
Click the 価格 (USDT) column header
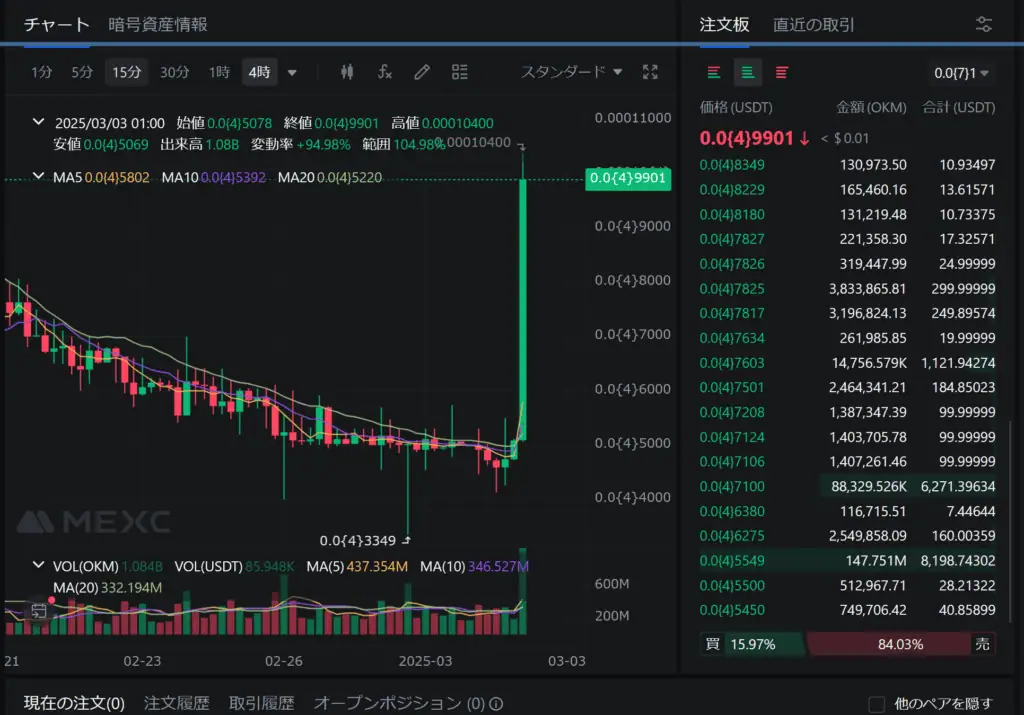[x=736, y=107]
